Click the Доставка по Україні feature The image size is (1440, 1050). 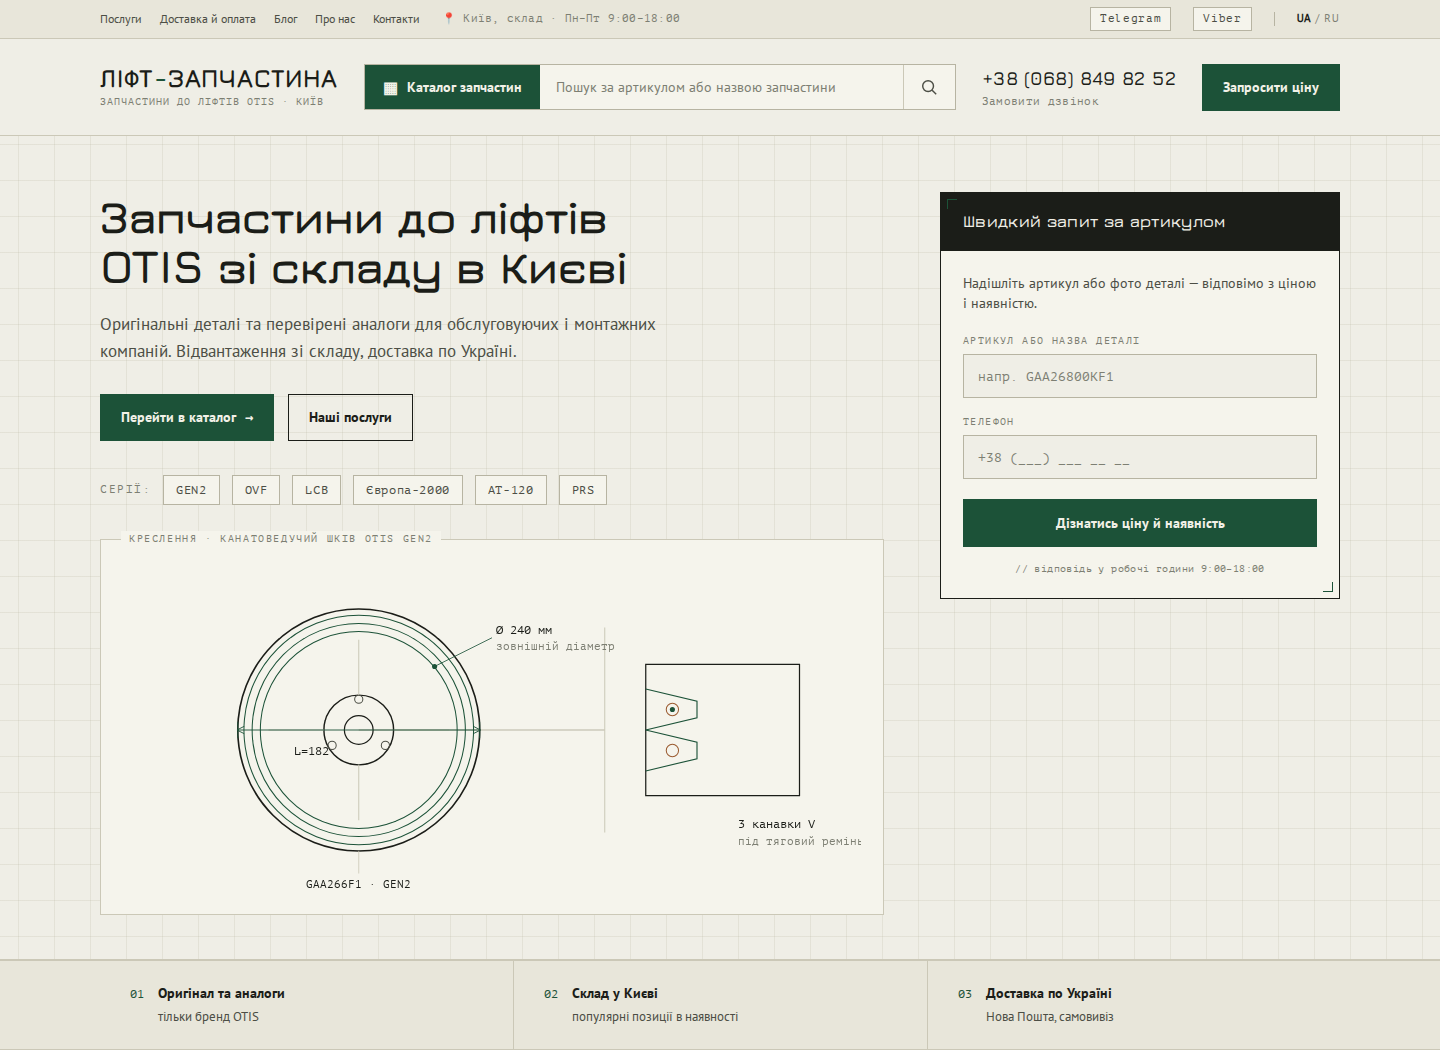pos(1035,1005)
